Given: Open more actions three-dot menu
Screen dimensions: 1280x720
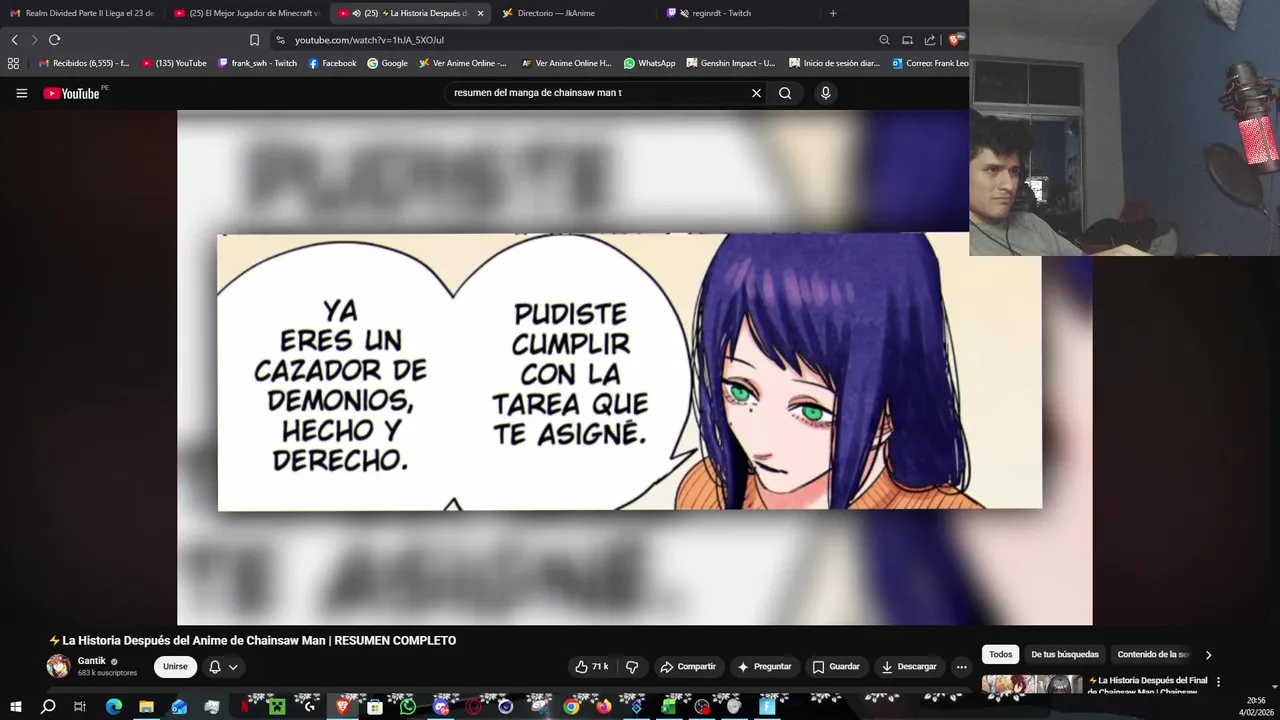Looking at the screenshot, I should pyautogui.click(x=961, y=667).
